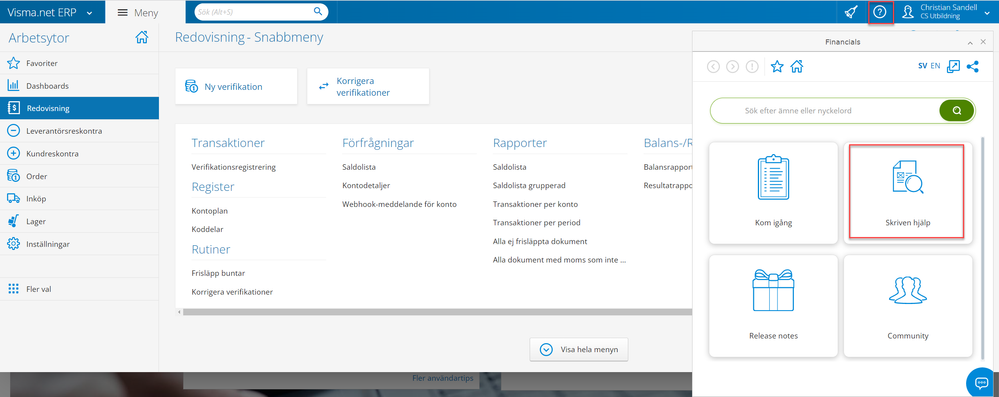The height and width of the screenshot is (397, 999).
Task: Switch help language to EN
Action: pos(935,66)
